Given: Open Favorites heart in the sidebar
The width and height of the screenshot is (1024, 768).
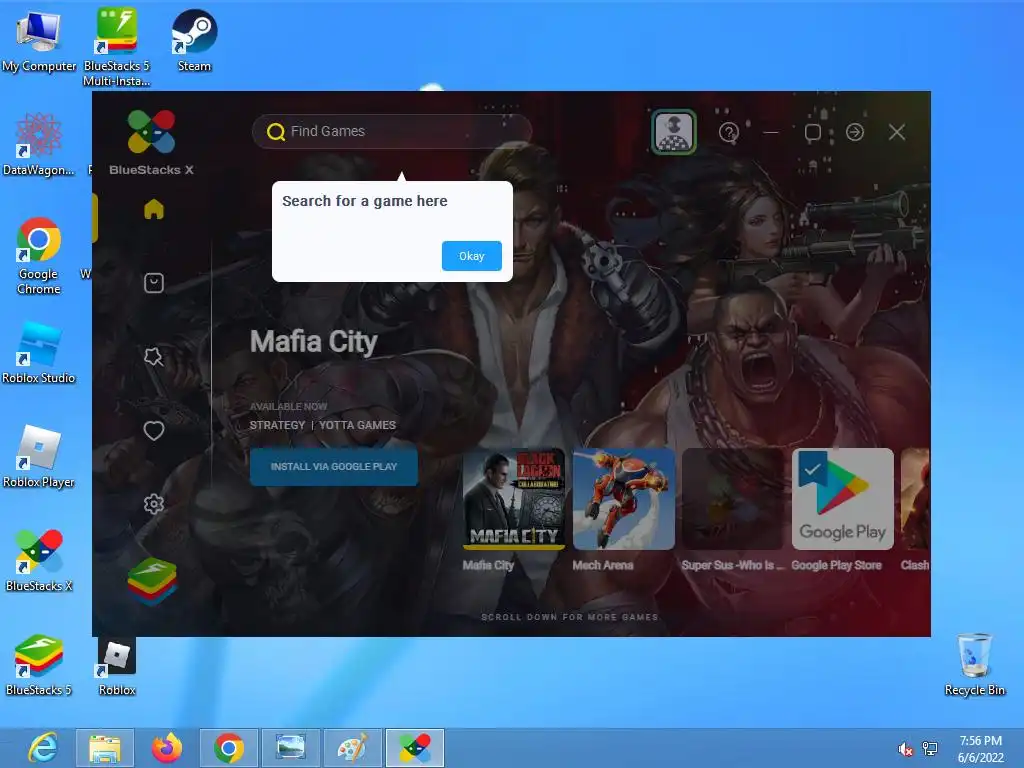Looking at the screenshot, I should coord(153,430).
